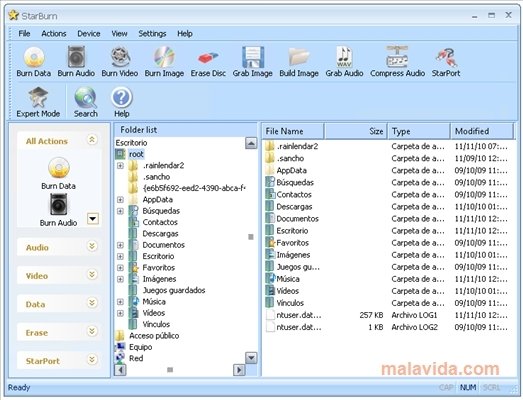
Task: Expand the AppData folder in tree
Action: 120,200
